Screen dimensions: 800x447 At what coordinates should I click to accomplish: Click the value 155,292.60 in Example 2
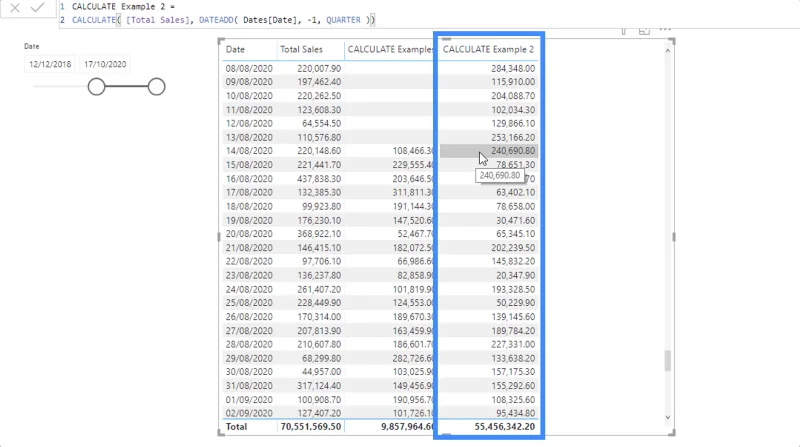click(513, 386)
